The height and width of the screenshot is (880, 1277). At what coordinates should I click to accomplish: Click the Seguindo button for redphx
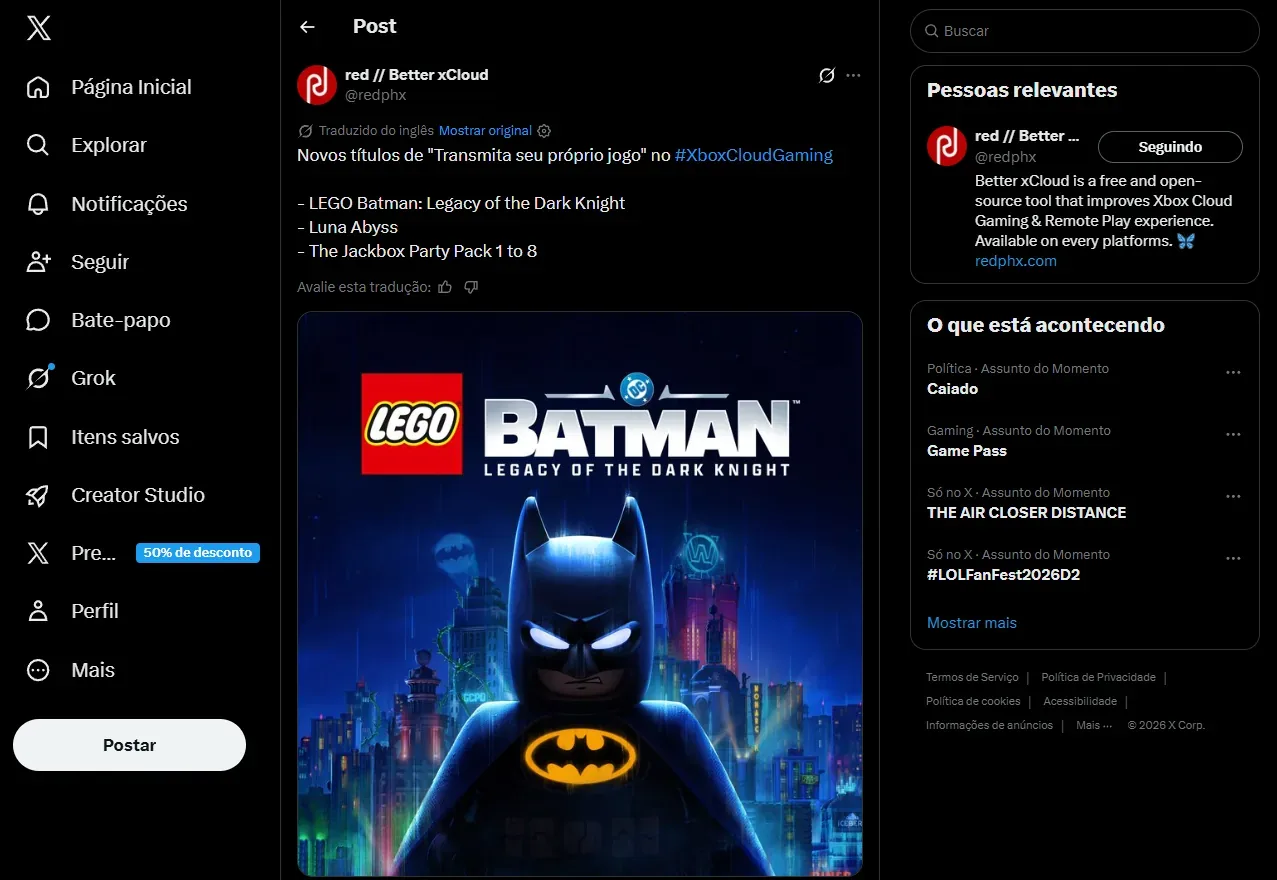coord(1170,147)
